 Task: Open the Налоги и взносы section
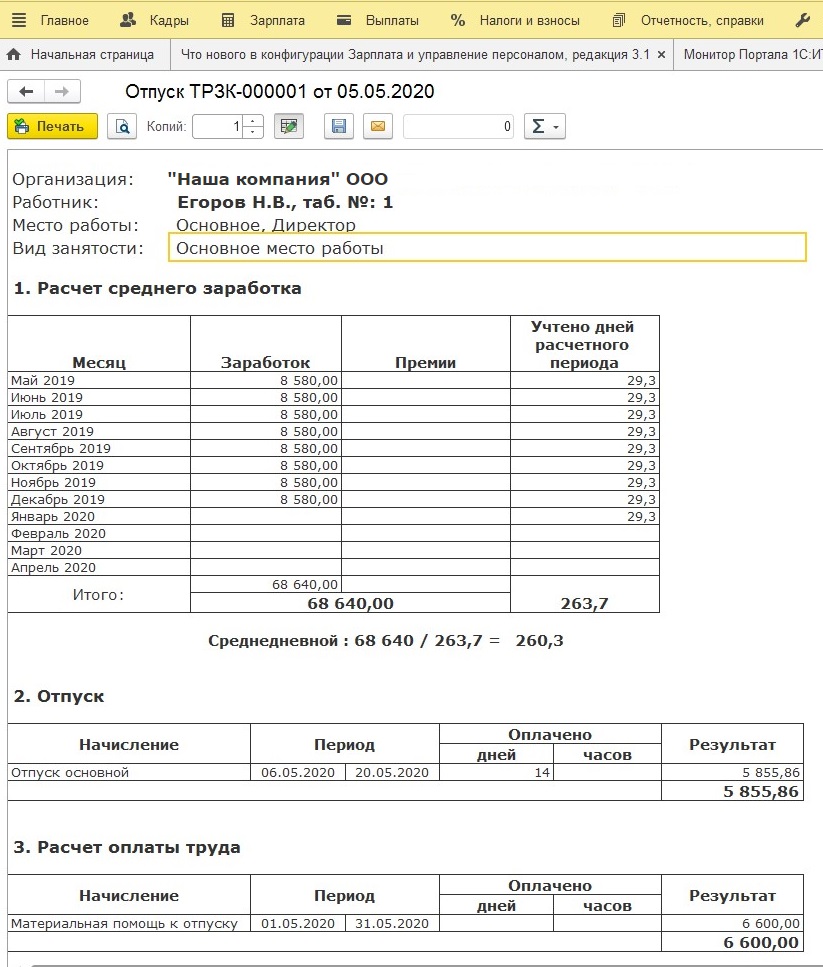(530, 20)
